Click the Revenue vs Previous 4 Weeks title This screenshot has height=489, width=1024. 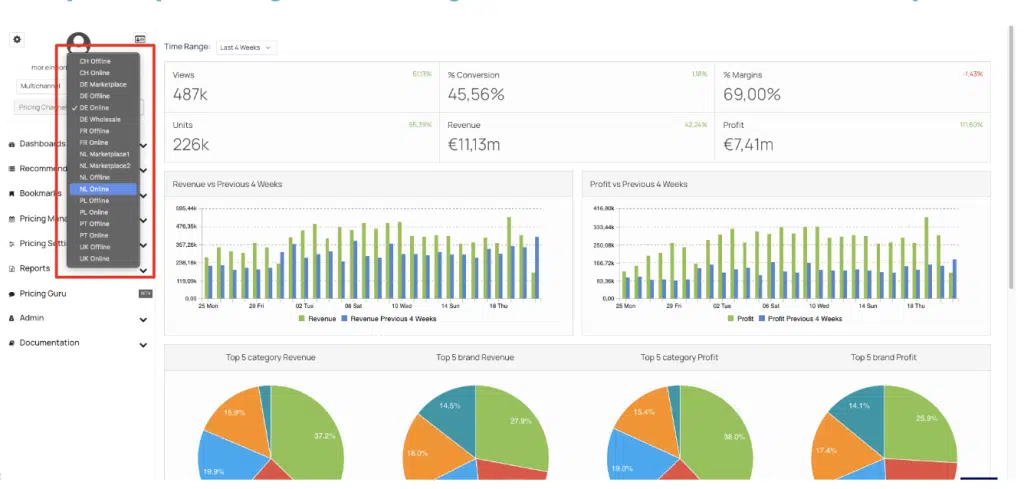coord(227,184)
